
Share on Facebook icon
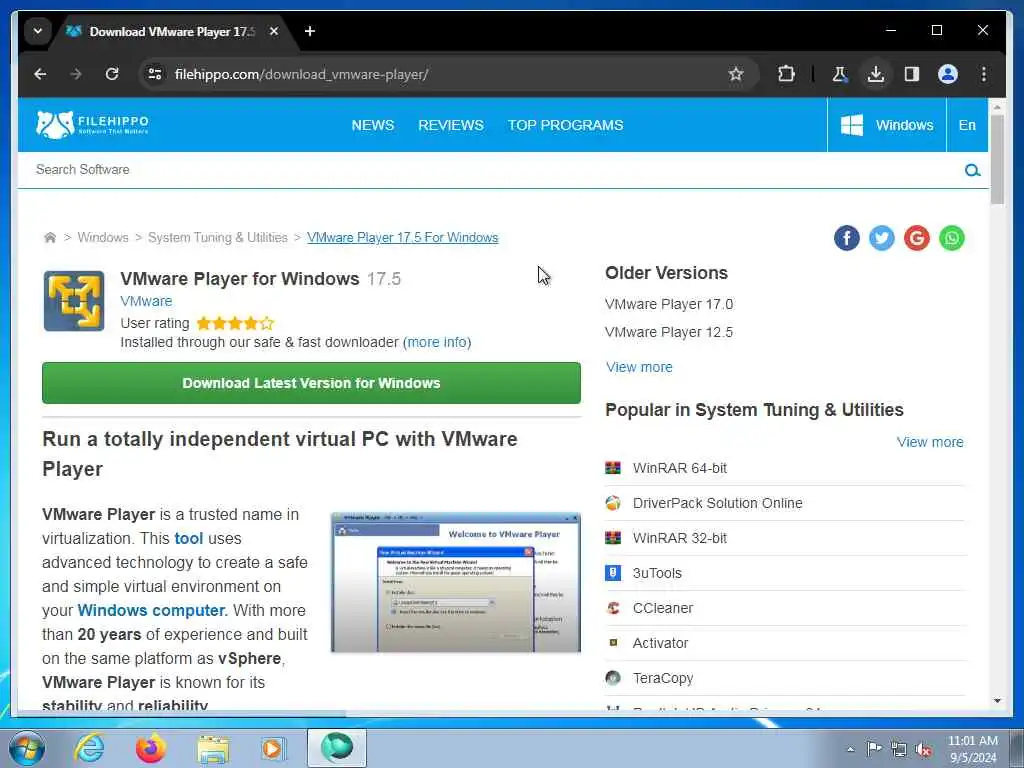pos(846,238)
